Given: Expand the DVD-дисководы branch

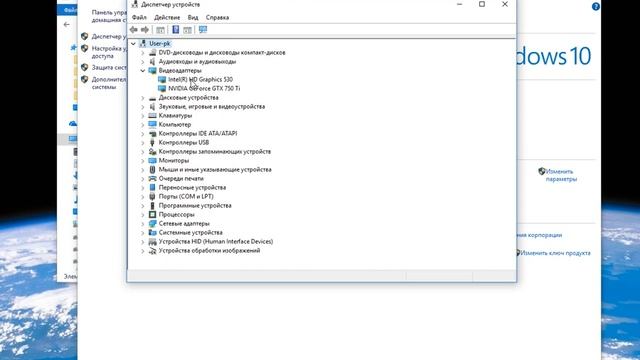Looking at the screenshot, I should tap(143, 53).
